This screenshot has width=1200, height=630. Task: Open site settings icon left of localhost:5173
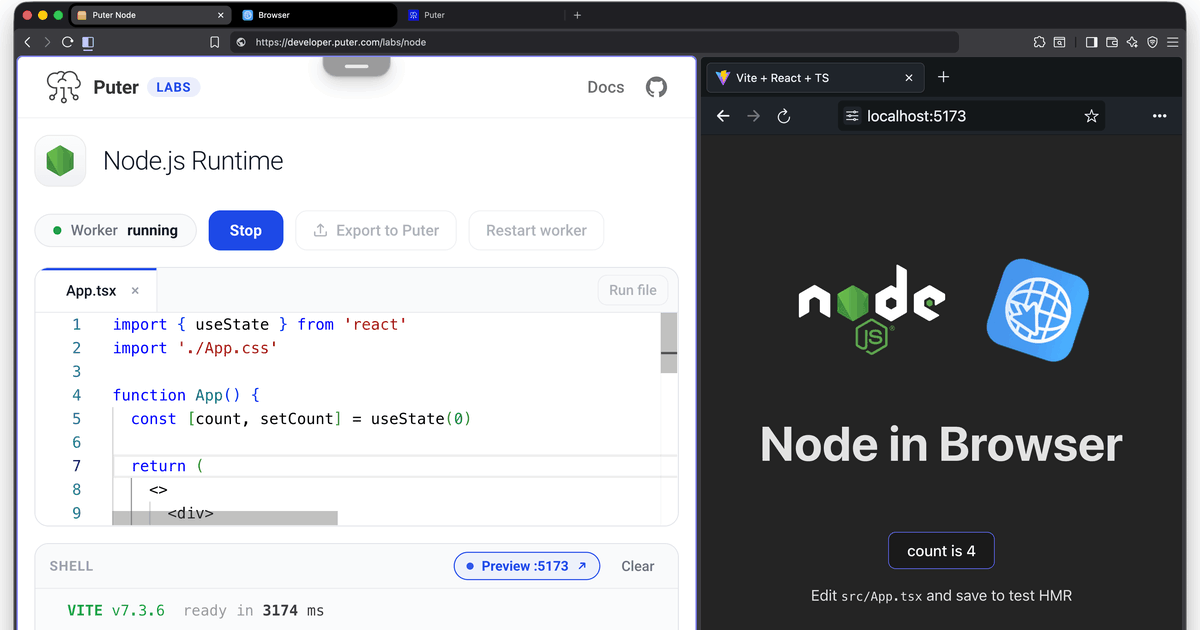(x=852, y=116)
